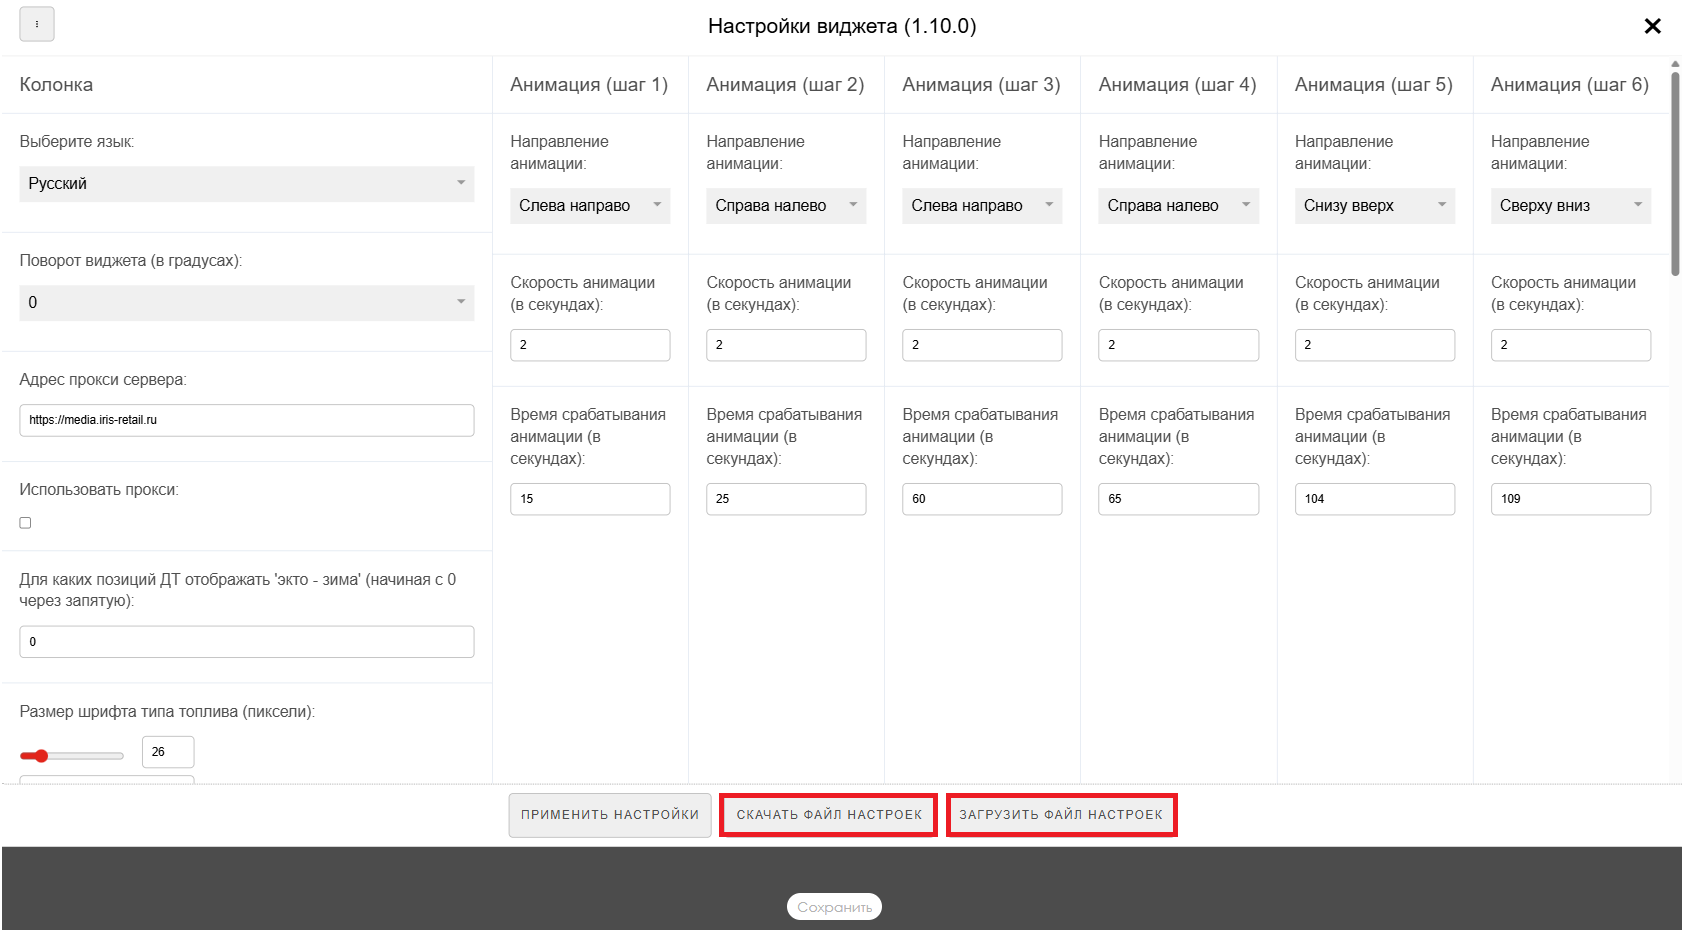Open the 'Выберите язык' language dropdown
This screenshot has width=1687, height=930.
click(x=246, y=184)
